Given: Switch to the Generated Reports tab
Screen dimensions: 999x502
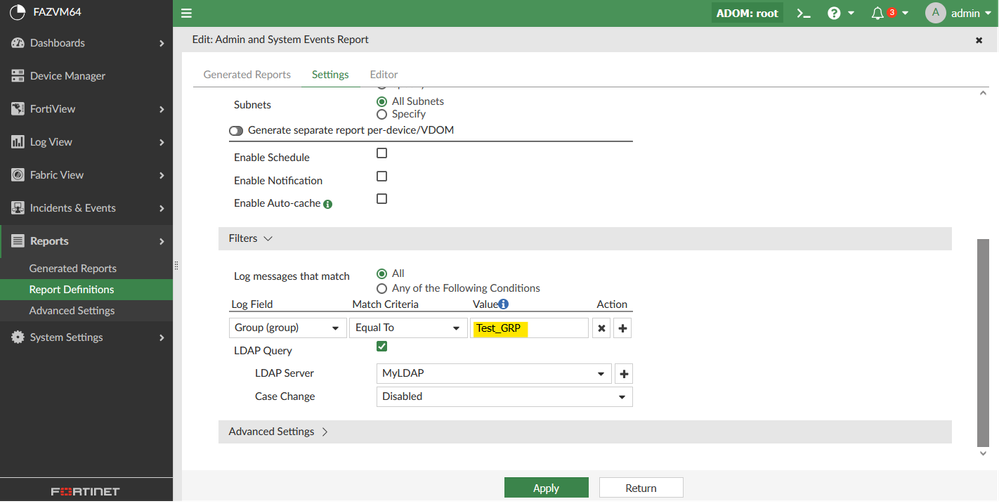Looking at the screenshot, I should 247,75.
